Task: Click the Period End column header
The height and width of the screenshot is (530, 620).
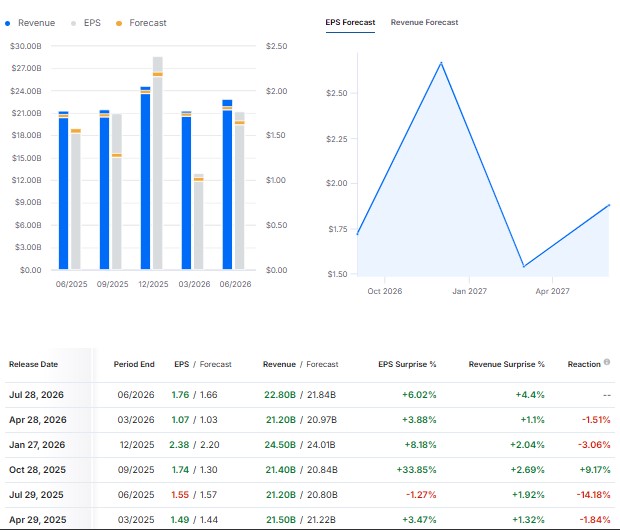Action: tap(134, 364)
